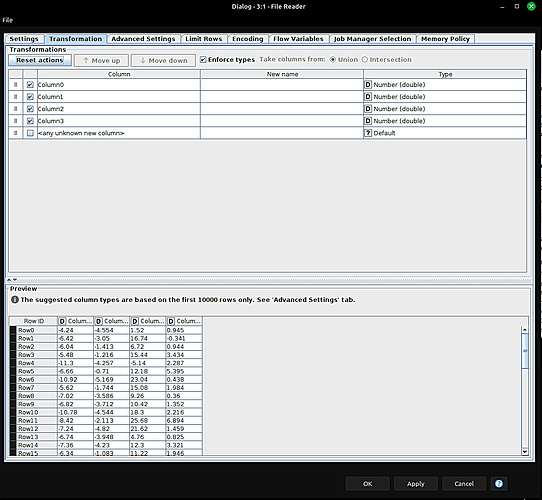Open the Flow Variables tab
The width and height of the screenshot is (542, 500).
point(298,39)
